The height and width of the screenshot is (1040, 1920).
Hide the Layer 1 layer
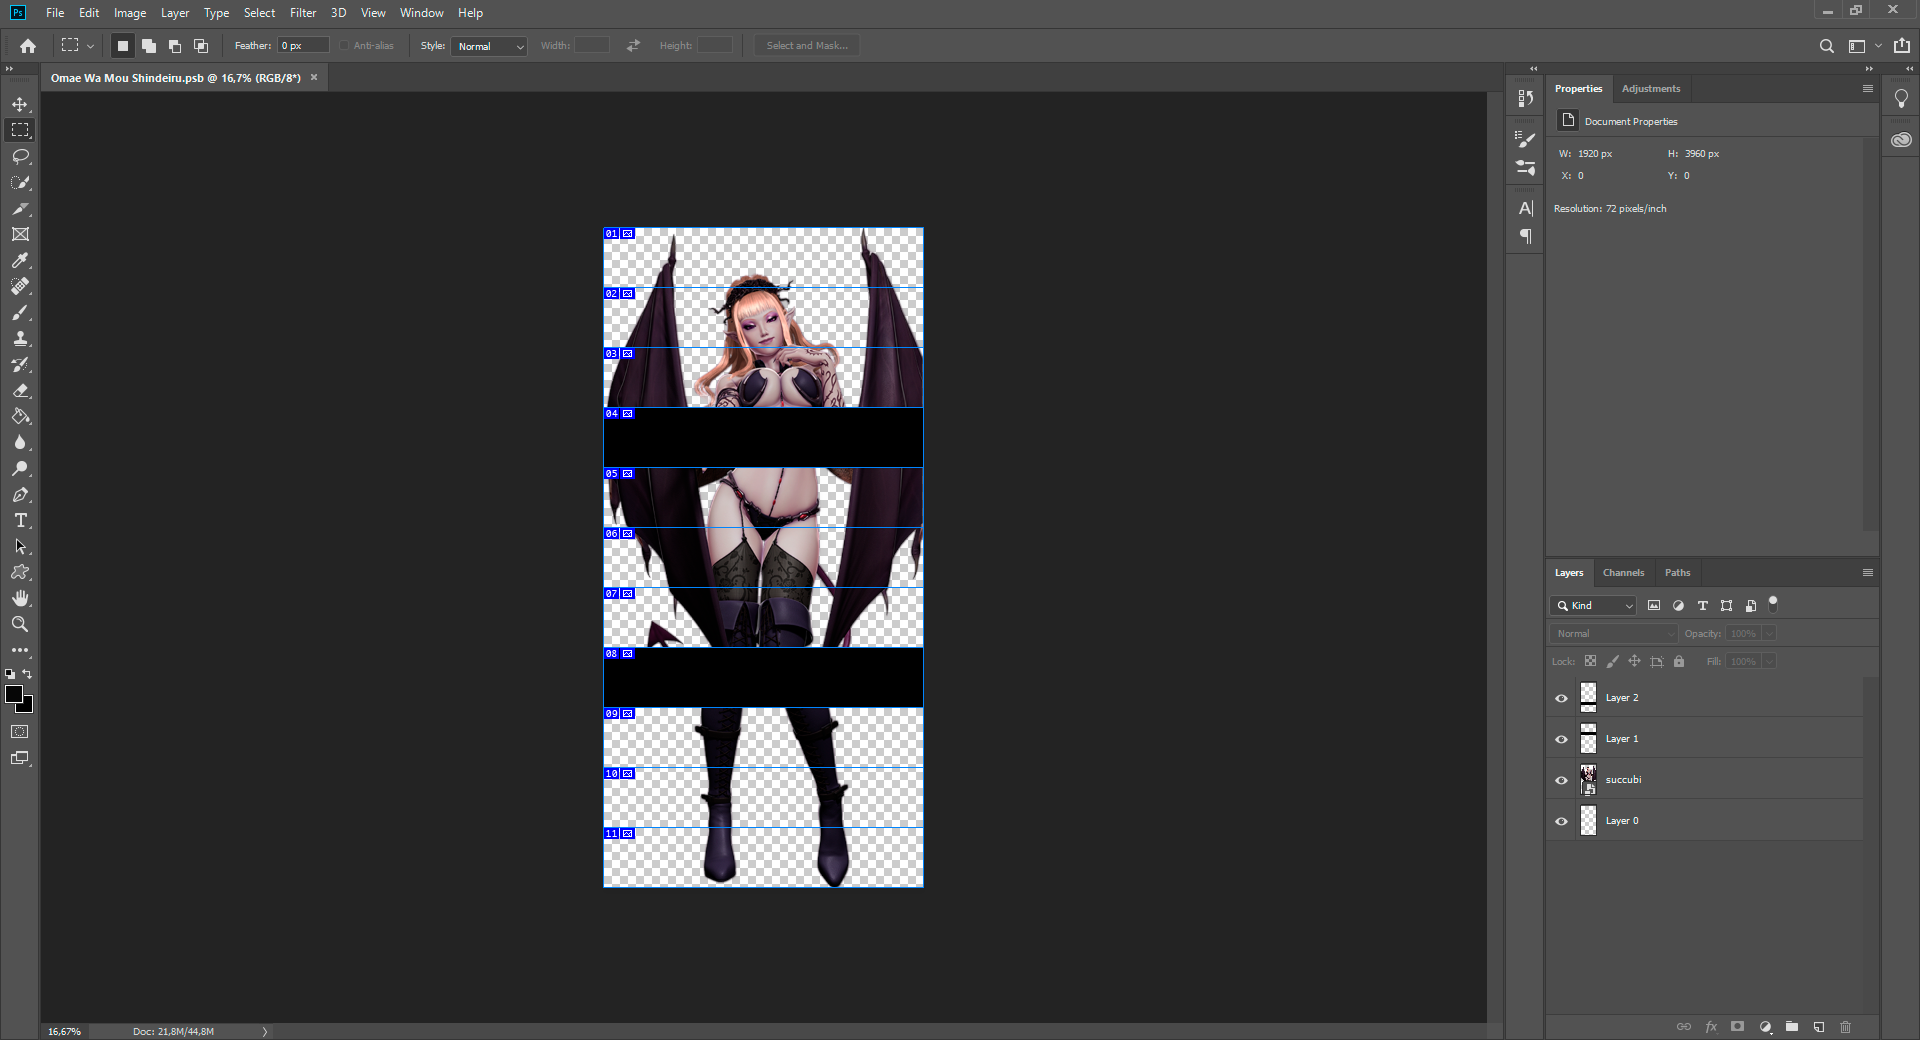coord(1561,739)
